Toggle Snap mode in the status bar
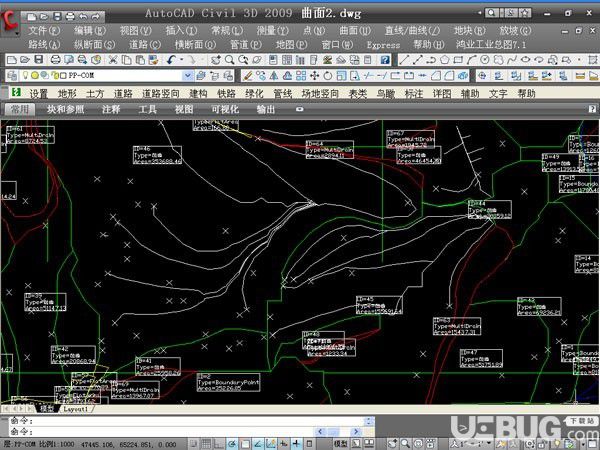600x450 pixels. [x=194, y=444]
